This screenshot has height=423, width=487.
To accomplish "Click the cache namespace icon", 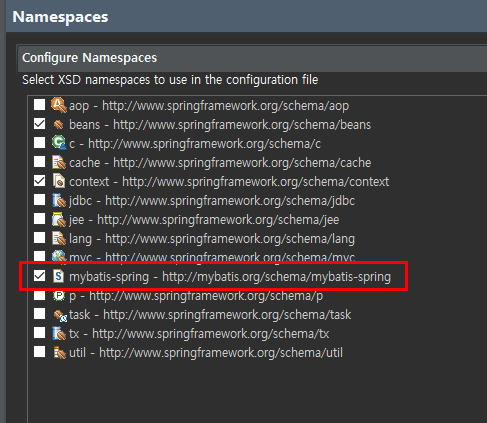I will pyautogui.click(x=59, y=162).
